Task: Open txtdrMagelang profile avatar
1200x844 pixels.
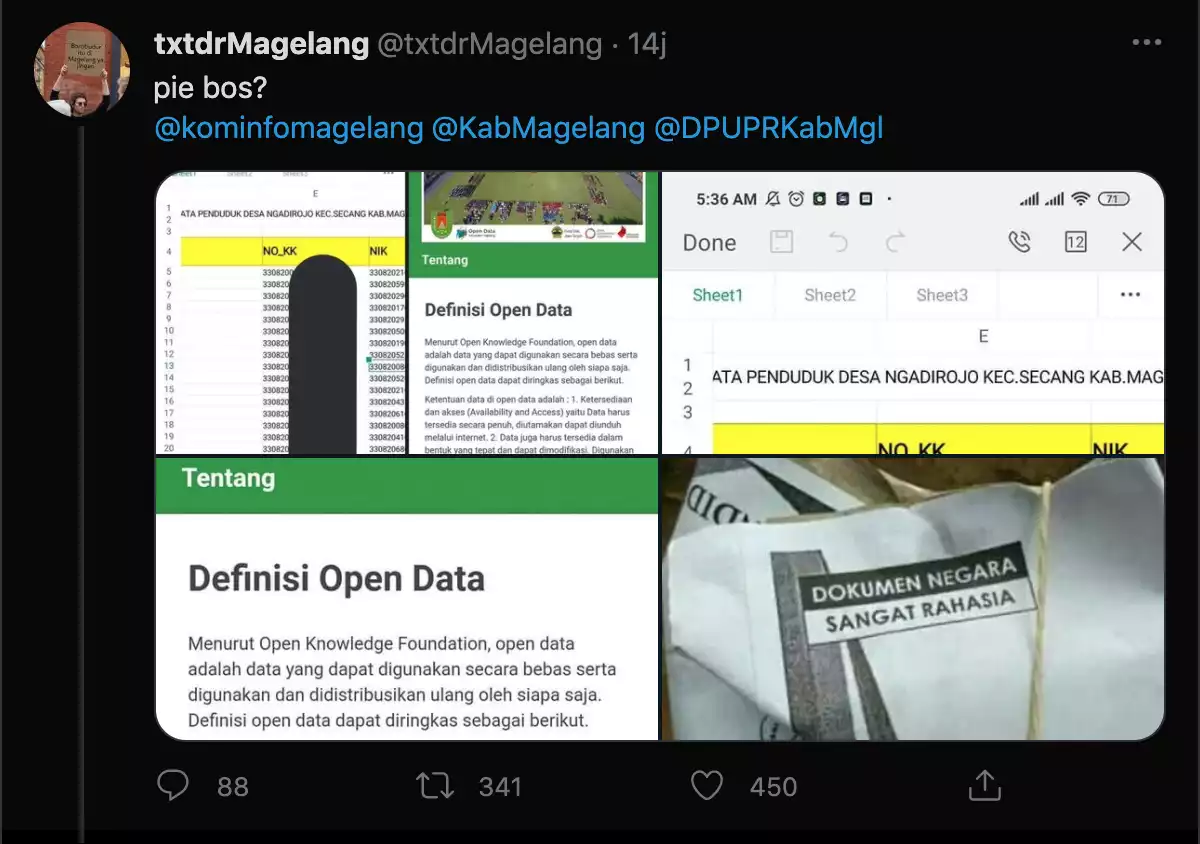Action: 83,69
